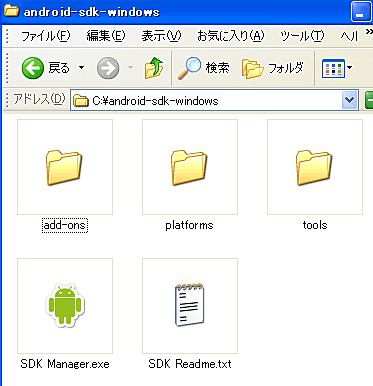Open the ファイル(F) menu
This screenshot has width=373, height=386.
point(45,36)
